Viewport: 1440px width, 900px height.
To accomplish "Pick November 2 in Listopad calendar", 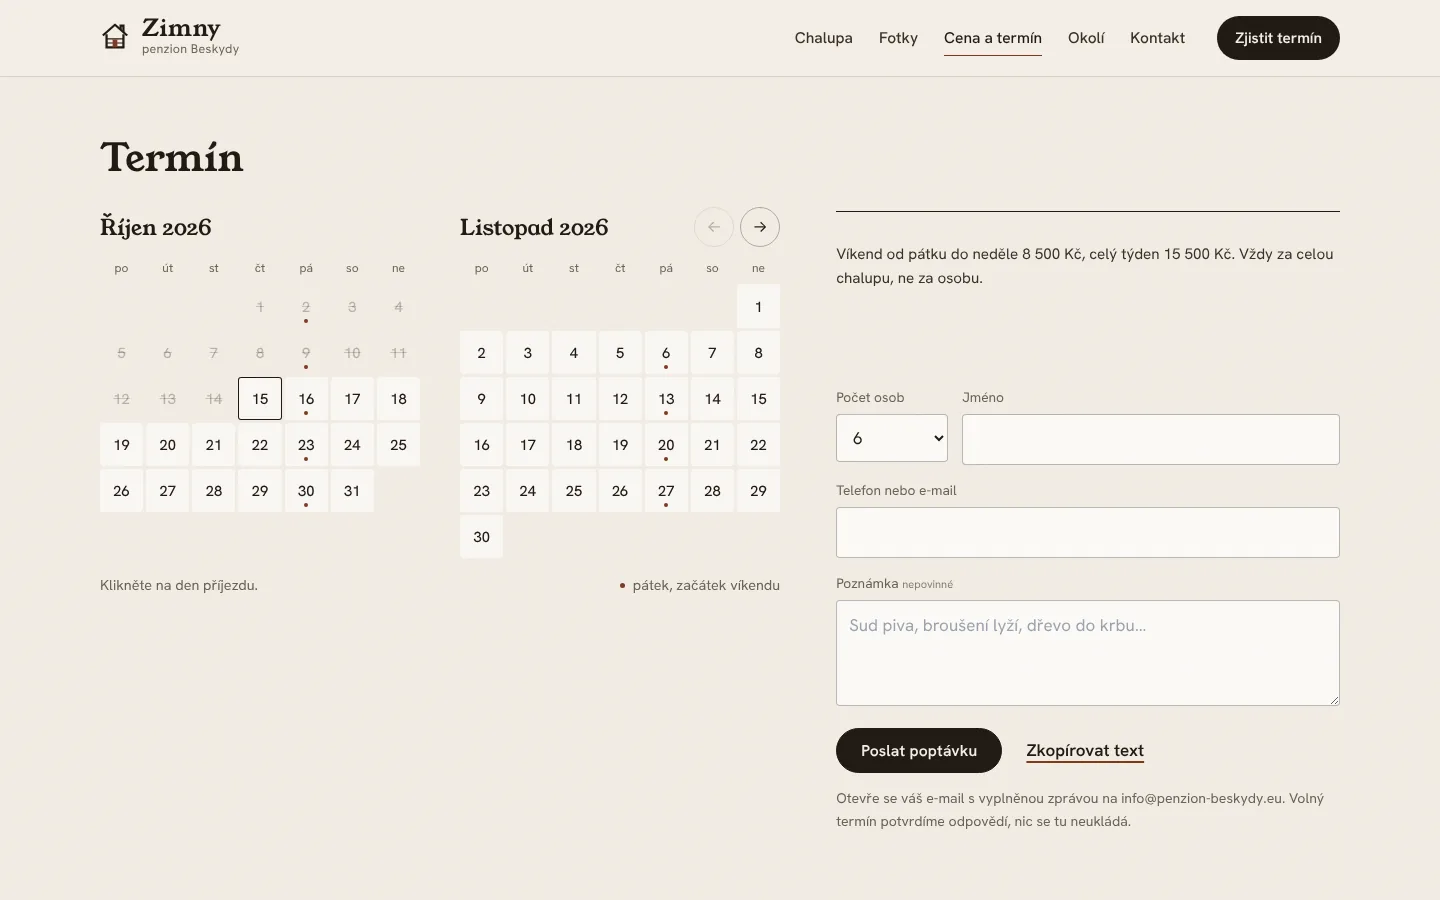I will pyautogui.click(x=481, y=353).
